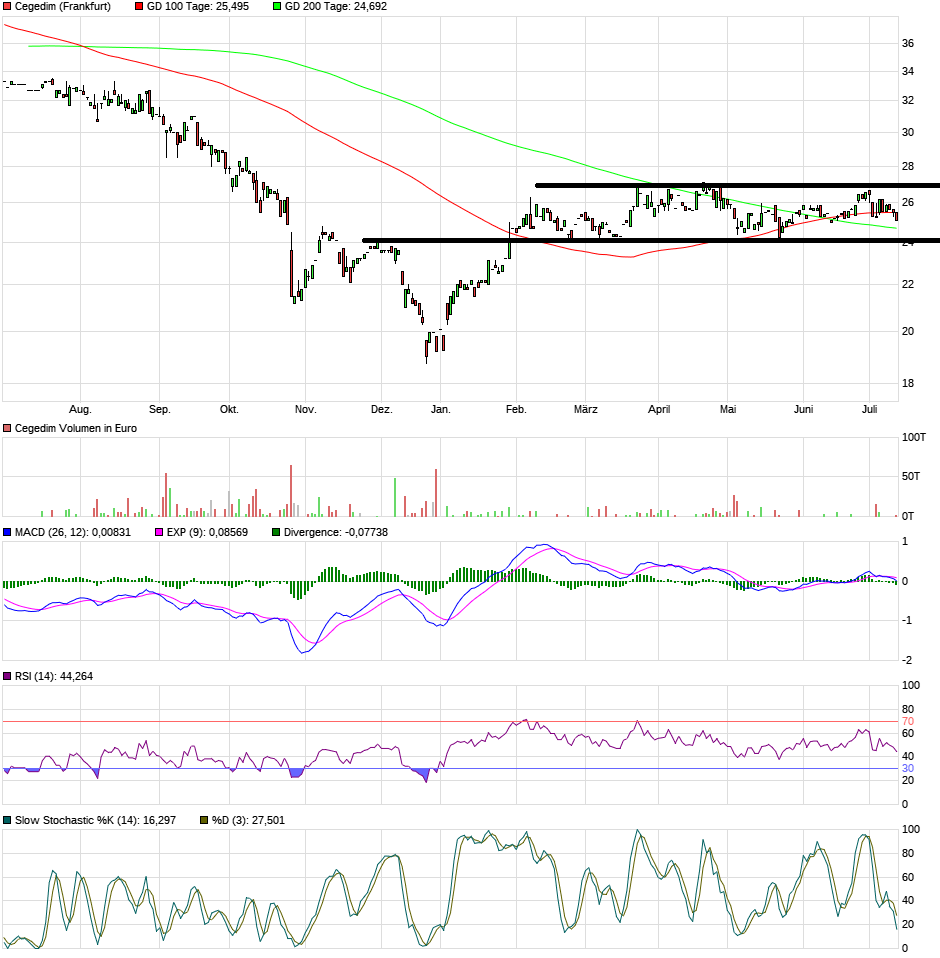The image size is (940, 958).
Task: Click the 'RSI (14): 44,264' label
Action: pyautogui.click(x=54, y=676)
